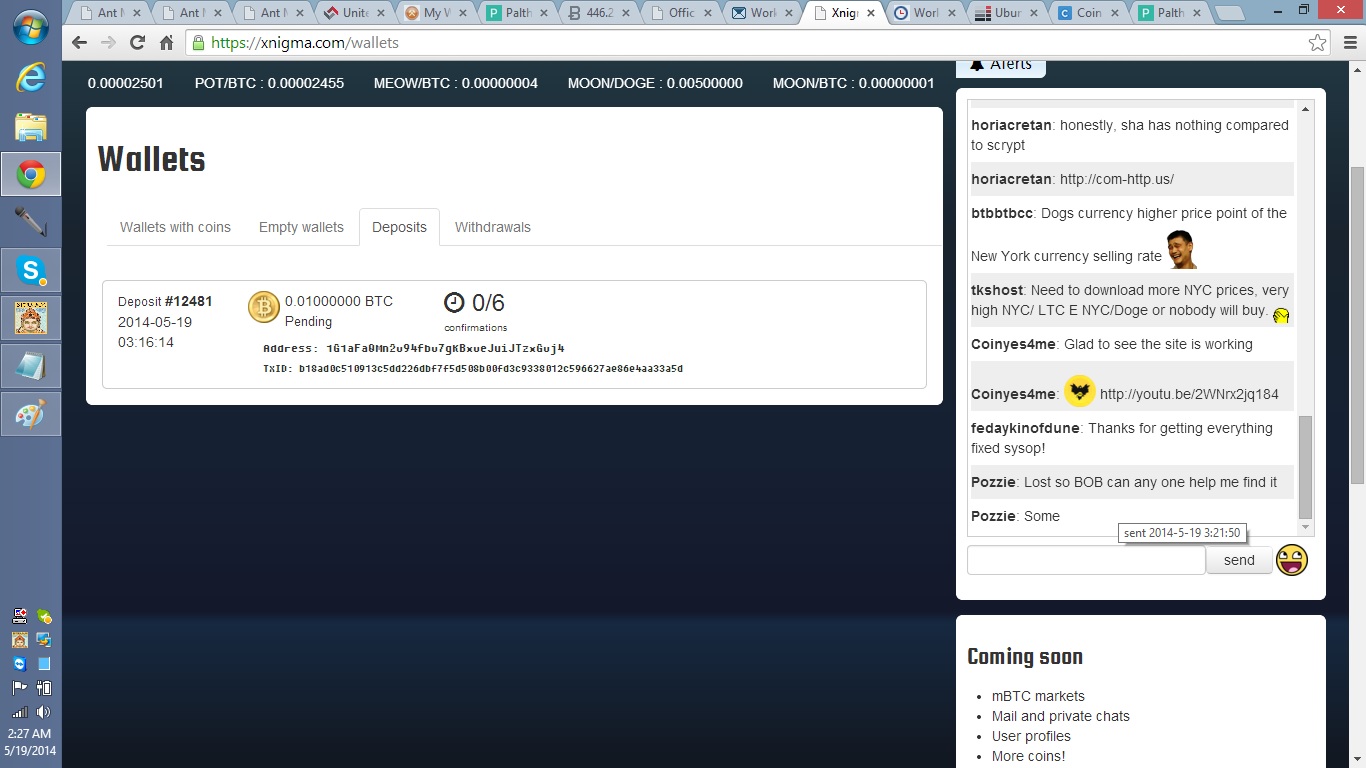Open the youtu.be link from Coinyes4me
This screenshot has height=768, width=1366.
tap(1188, 394)
